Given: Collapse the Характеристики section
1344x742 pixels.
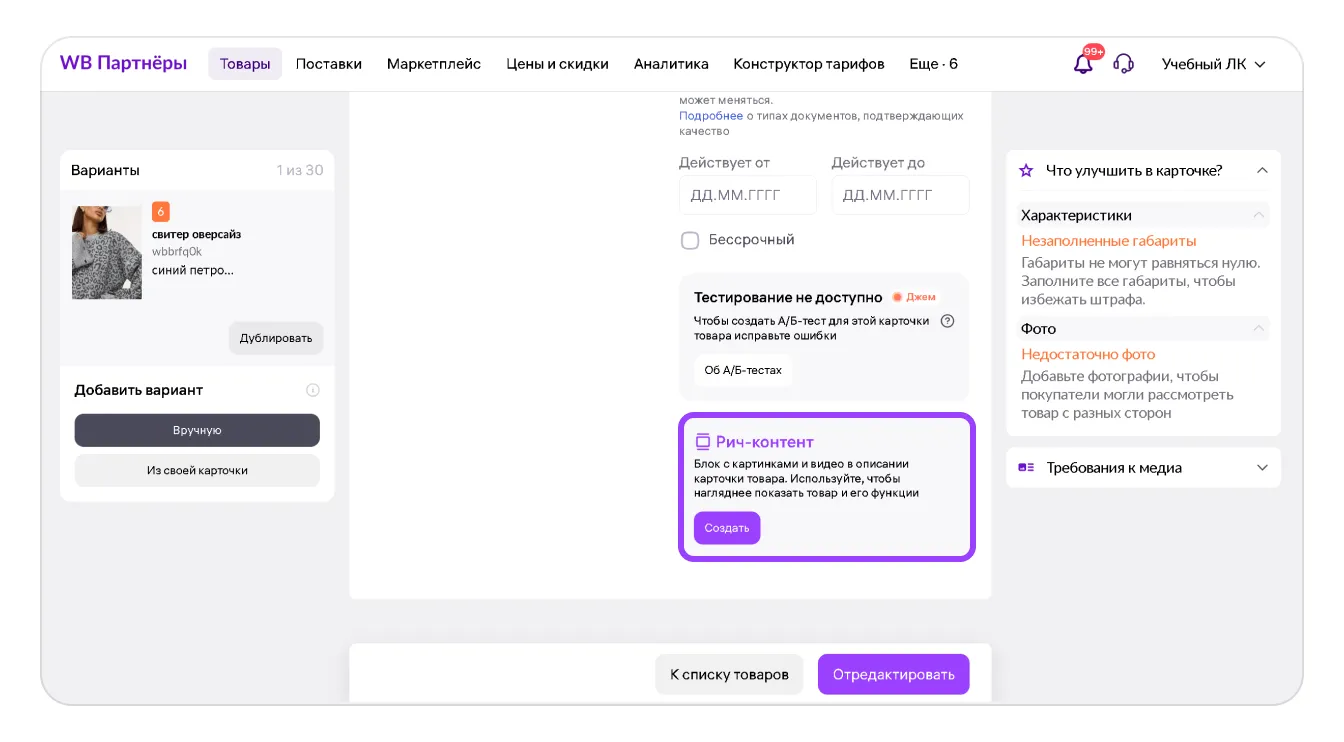Looking at the screenshot, I should point(1258,215).
